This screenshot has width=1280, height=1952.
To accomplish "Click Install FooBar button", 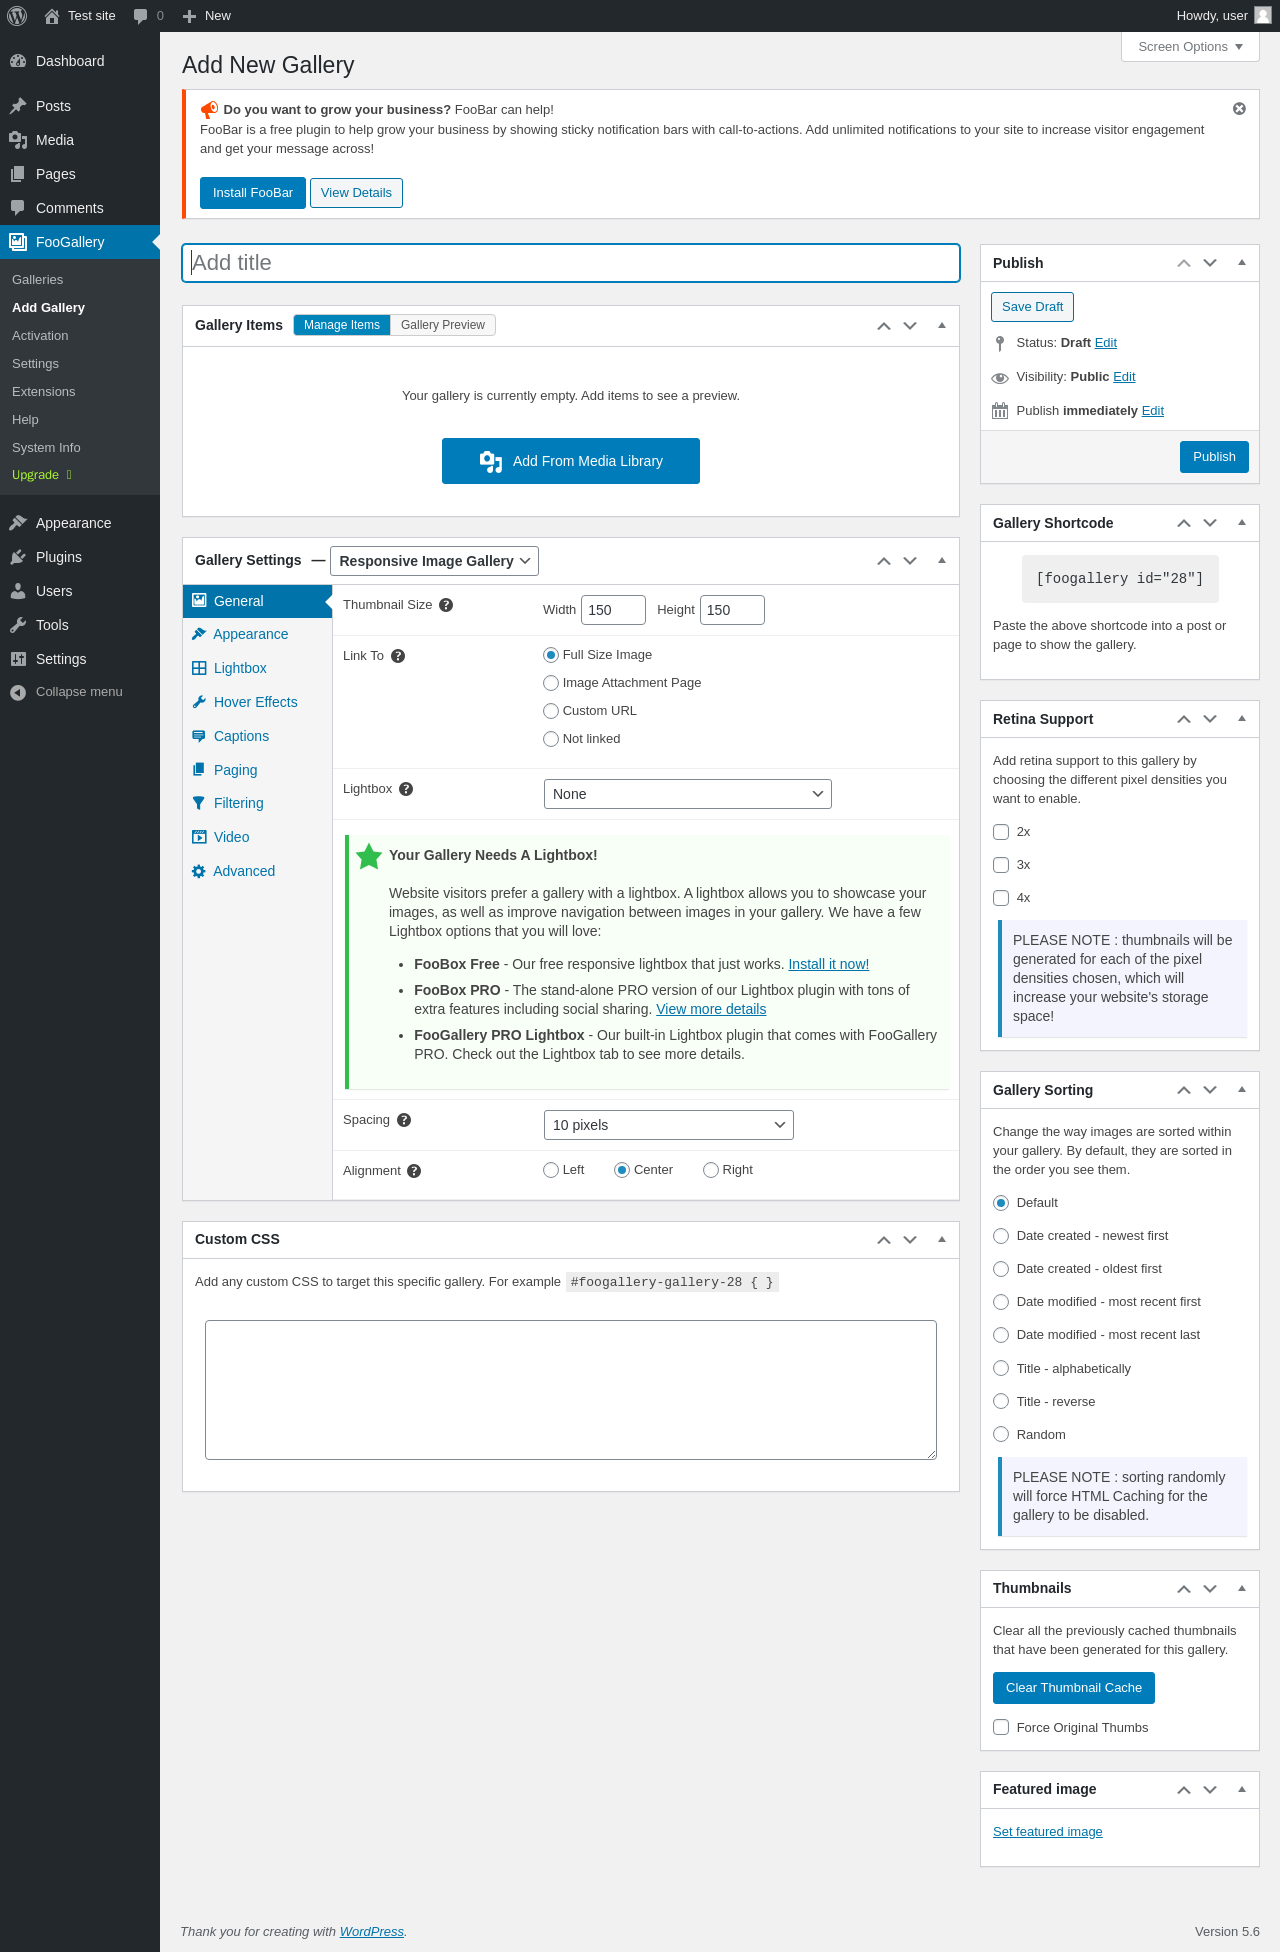I will coord(253,193).
